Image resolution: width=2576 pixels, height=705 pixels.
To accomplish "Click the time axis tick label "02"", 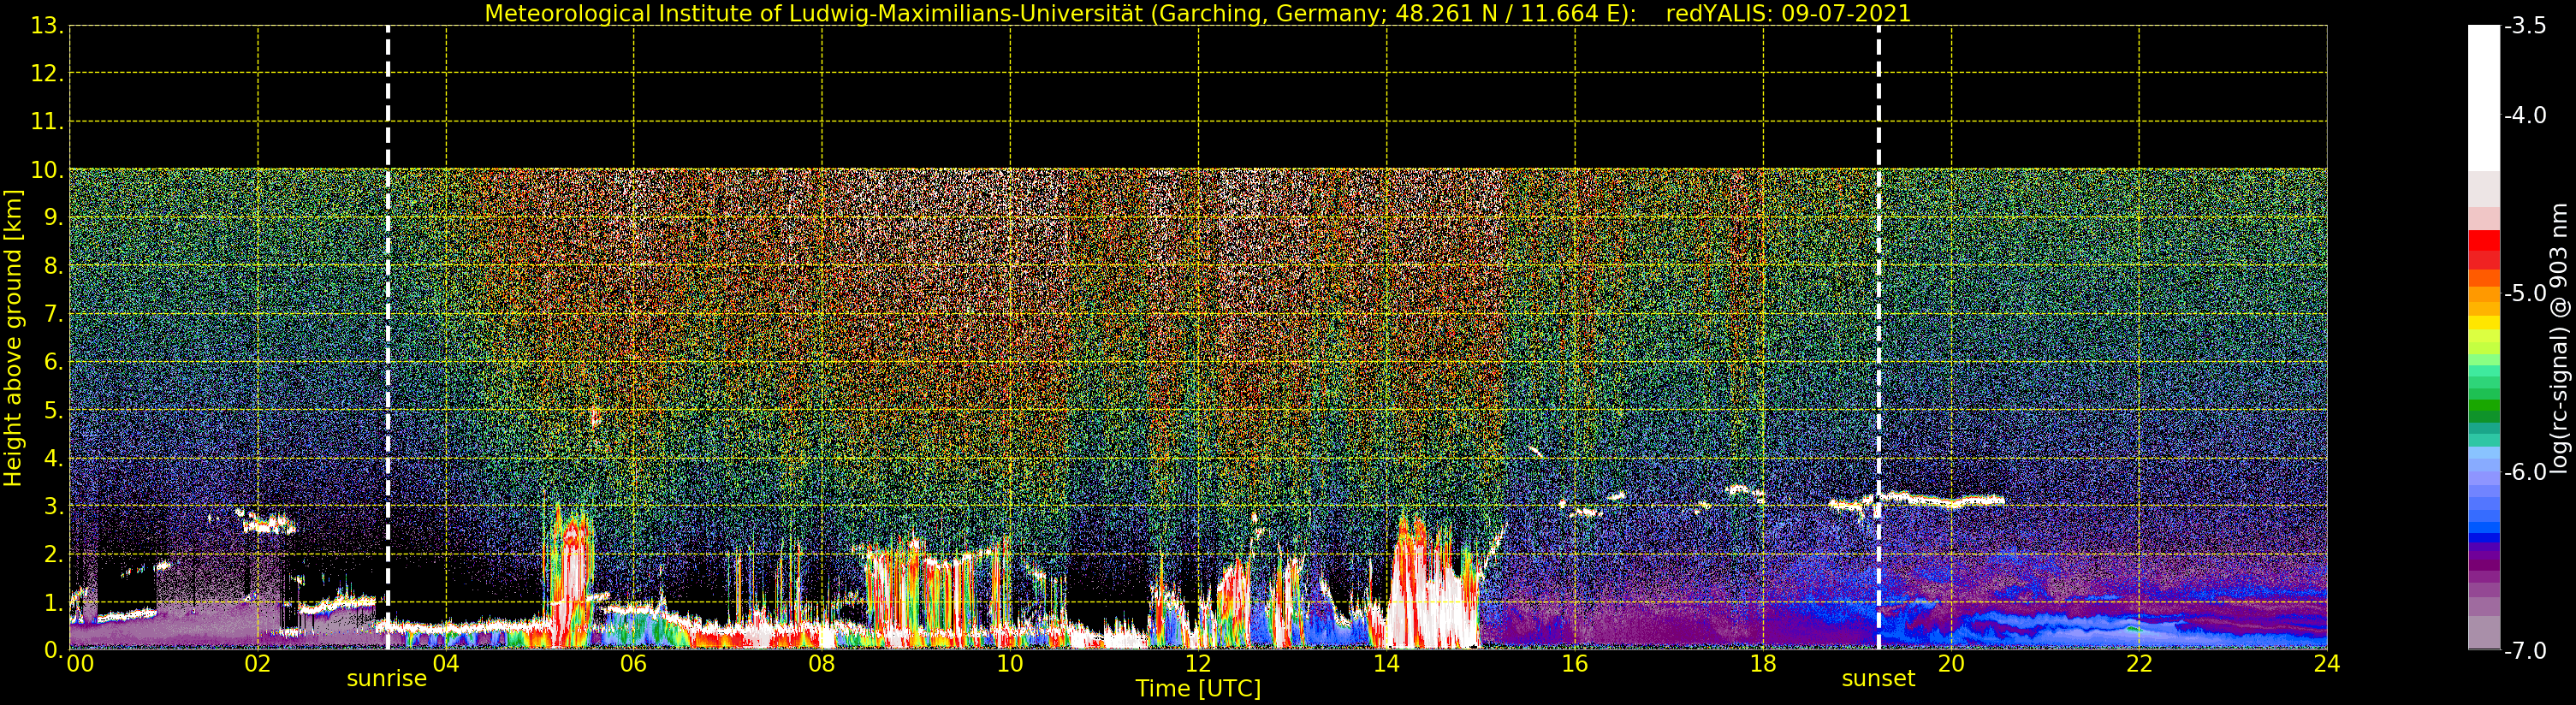I will tap(258, 663).
